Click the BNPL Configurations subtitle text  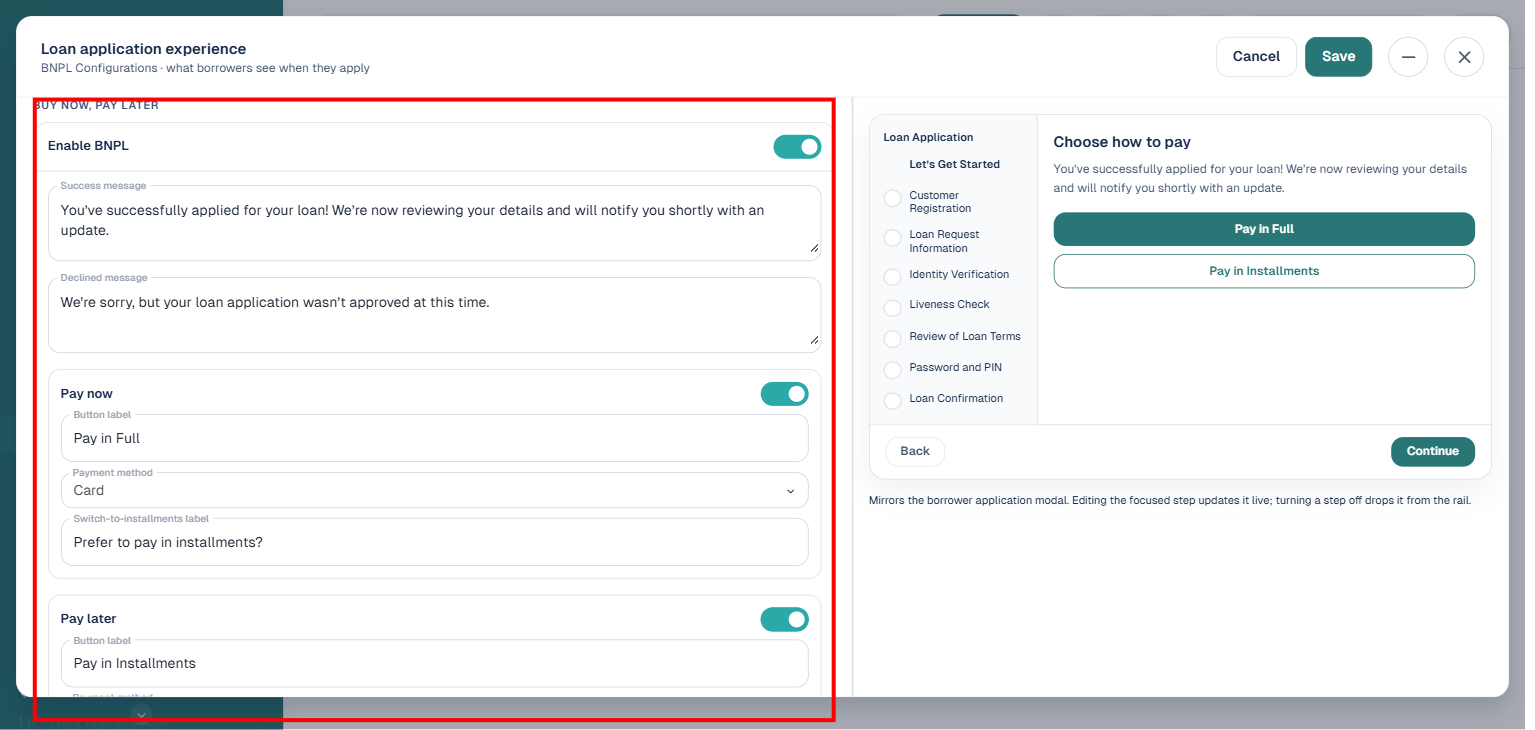tap(205, 68)
